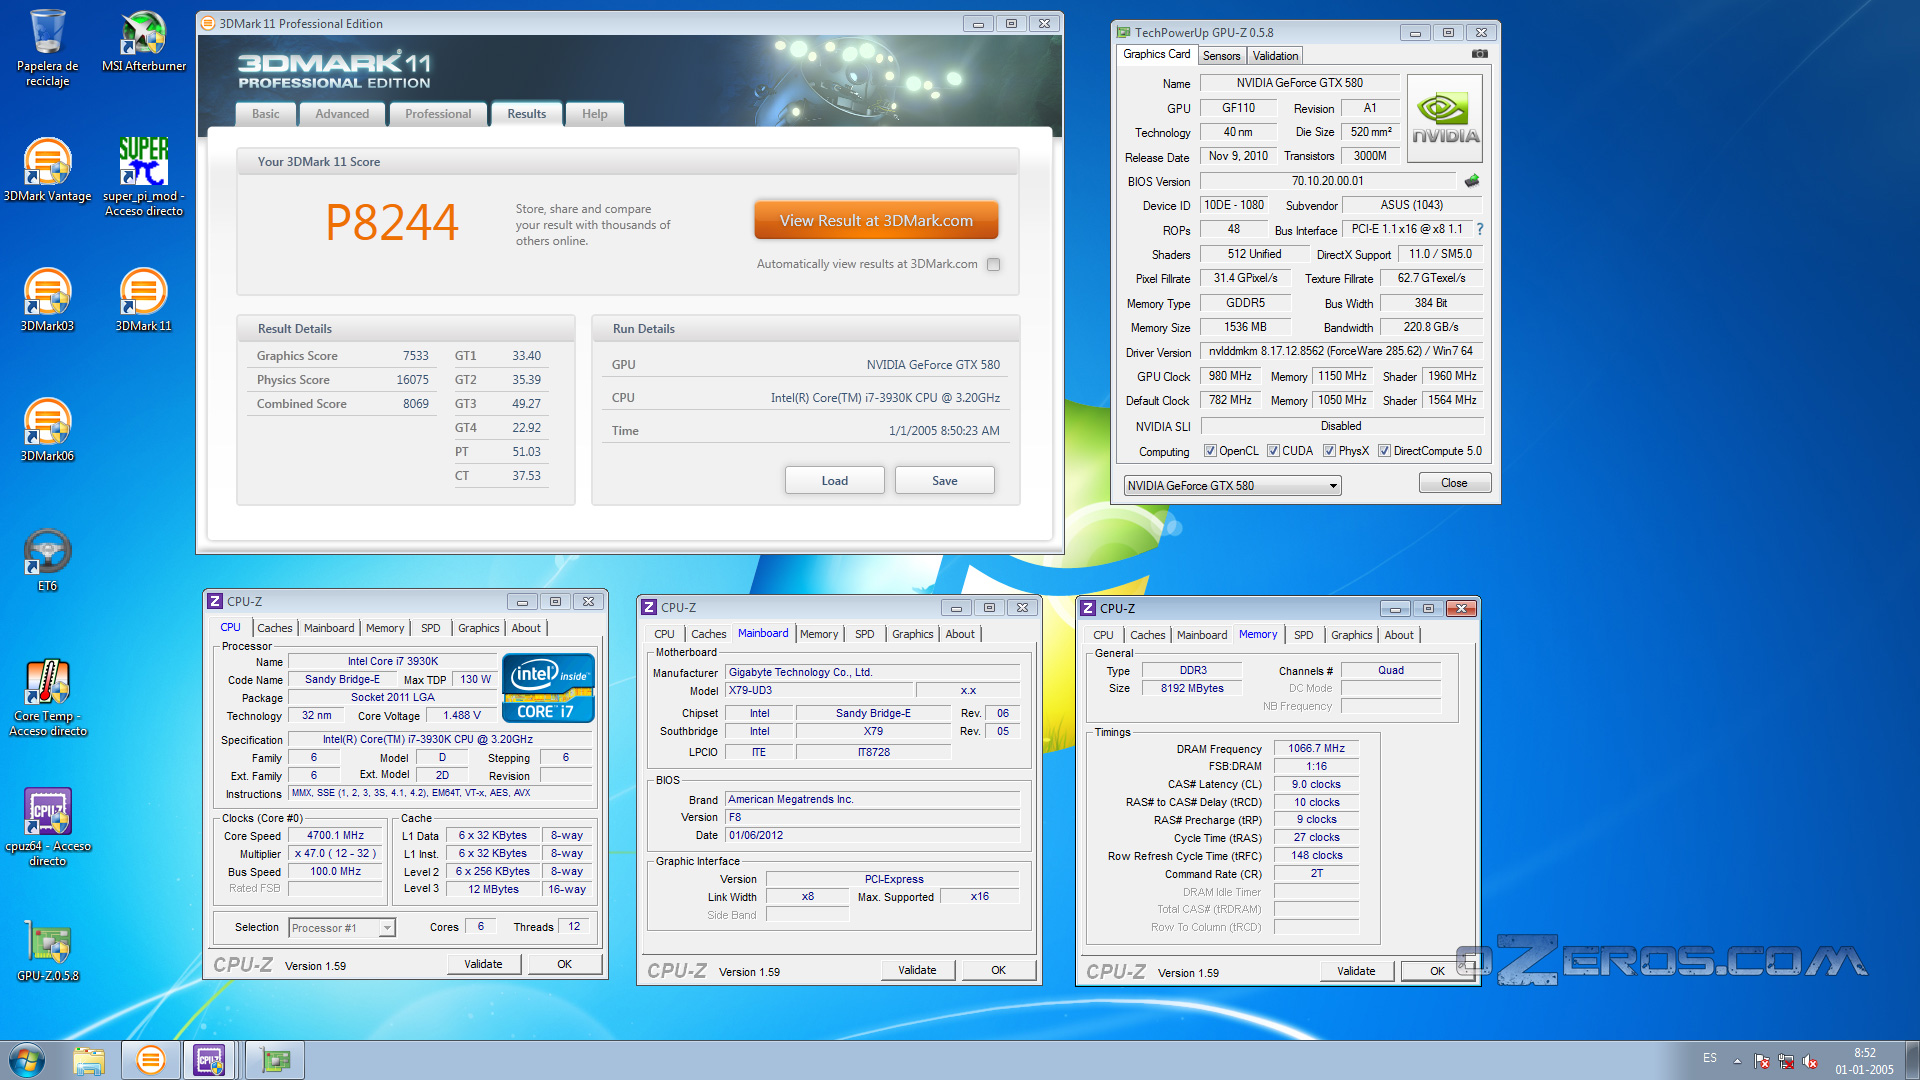Click BIOS Version 70.10.20.00.01 value
This screenshot has height=1080, width=1920.
(x=1327, y=181)
